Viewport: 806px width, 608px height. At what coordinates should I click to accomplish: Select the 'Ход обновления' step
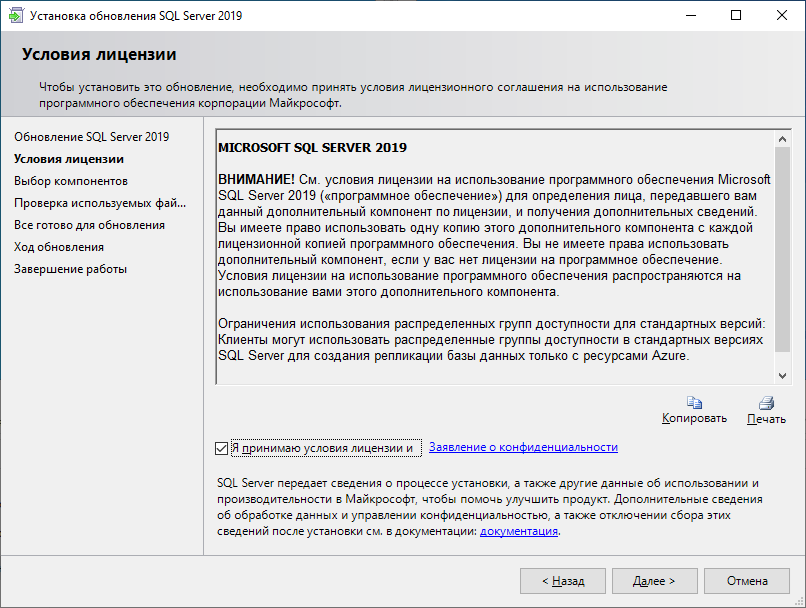tap(59, 247)
